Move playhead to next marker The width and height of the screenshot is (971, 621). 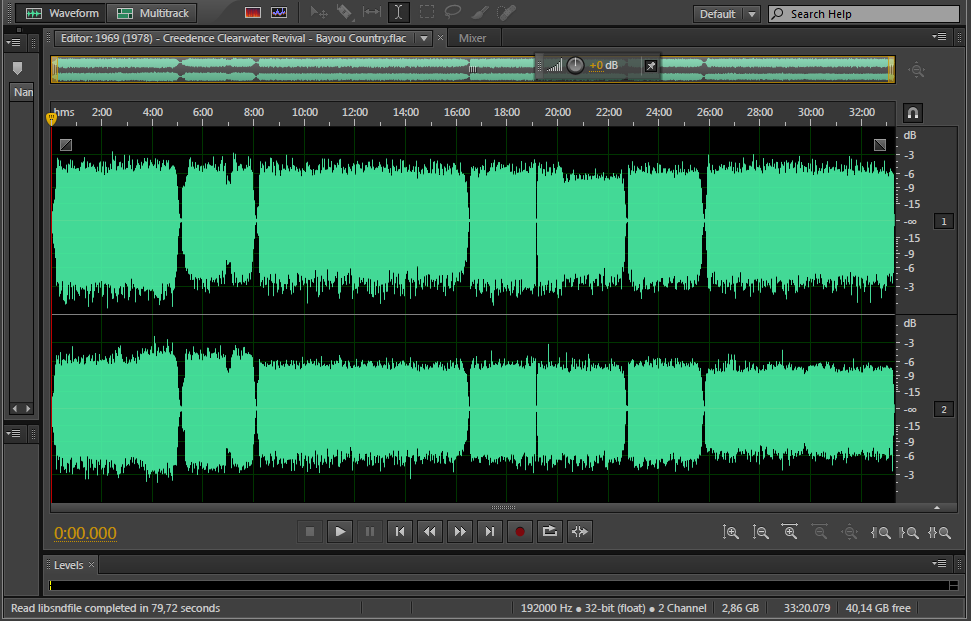pyautogui.click(x=490, y=531)
